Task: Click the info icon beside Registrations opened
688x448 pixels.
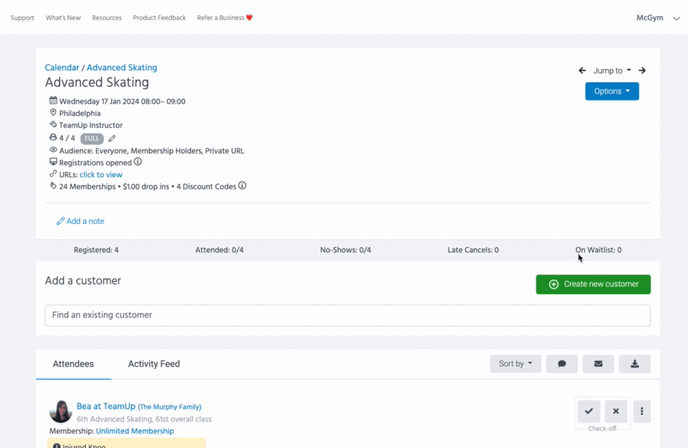Action: pos(138,162)
